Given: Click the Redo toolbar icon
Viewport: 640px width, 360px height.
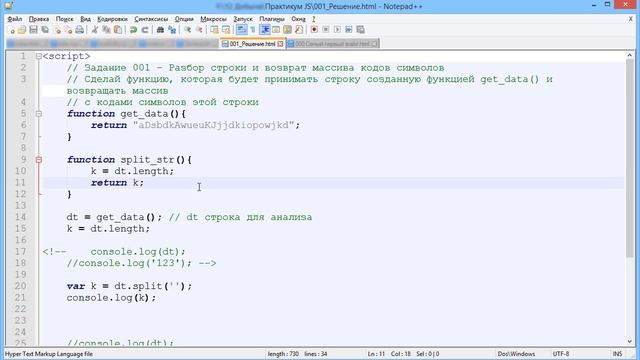Looking at the screenshot, I should coord(144,30).
